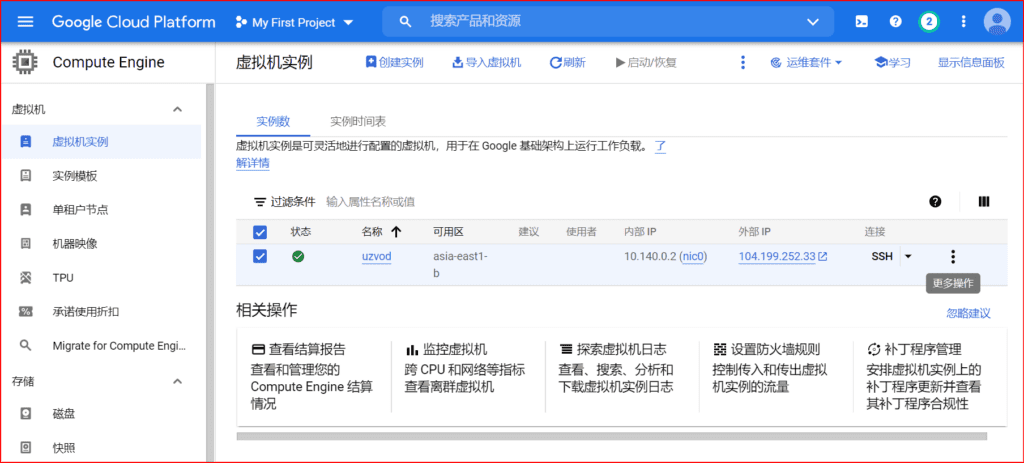The image size is (1024, 463).
Task: Activate Cloud Shell terminal icon
Action: coord(862,22)
